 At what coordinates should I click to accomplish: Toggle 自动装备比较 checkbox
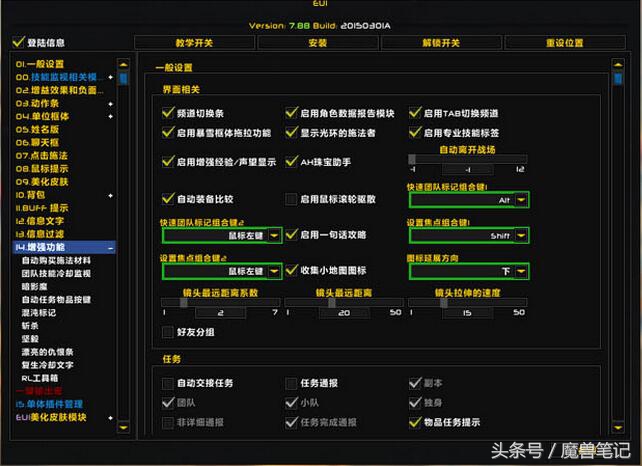(168, 199)
